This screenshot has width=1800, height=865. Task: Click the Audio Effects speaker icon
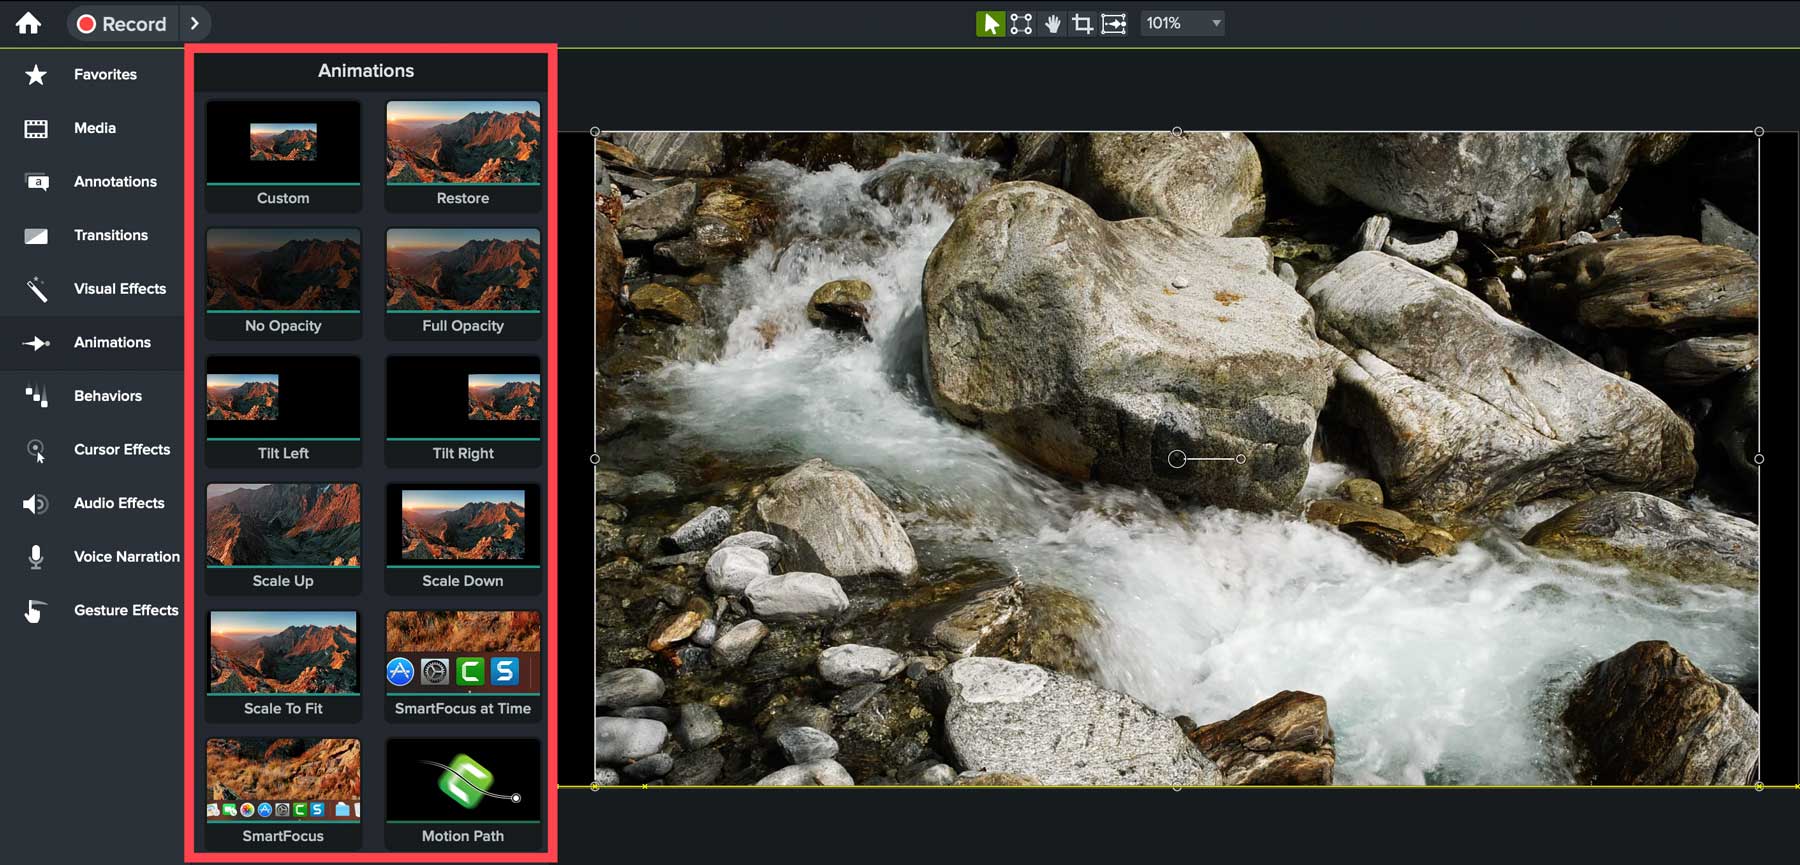point(36,503)
